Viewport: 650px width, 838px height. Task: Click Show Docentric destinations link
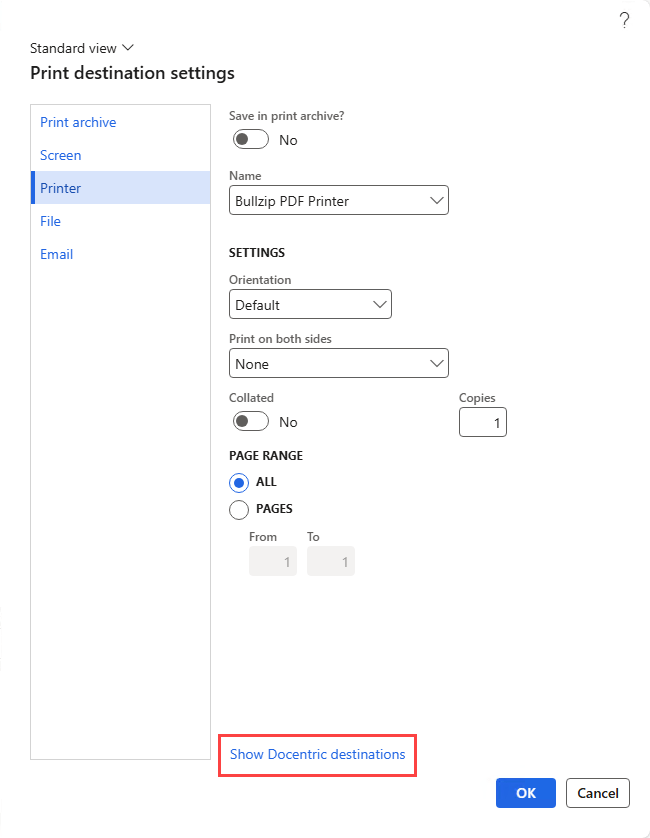317,754
